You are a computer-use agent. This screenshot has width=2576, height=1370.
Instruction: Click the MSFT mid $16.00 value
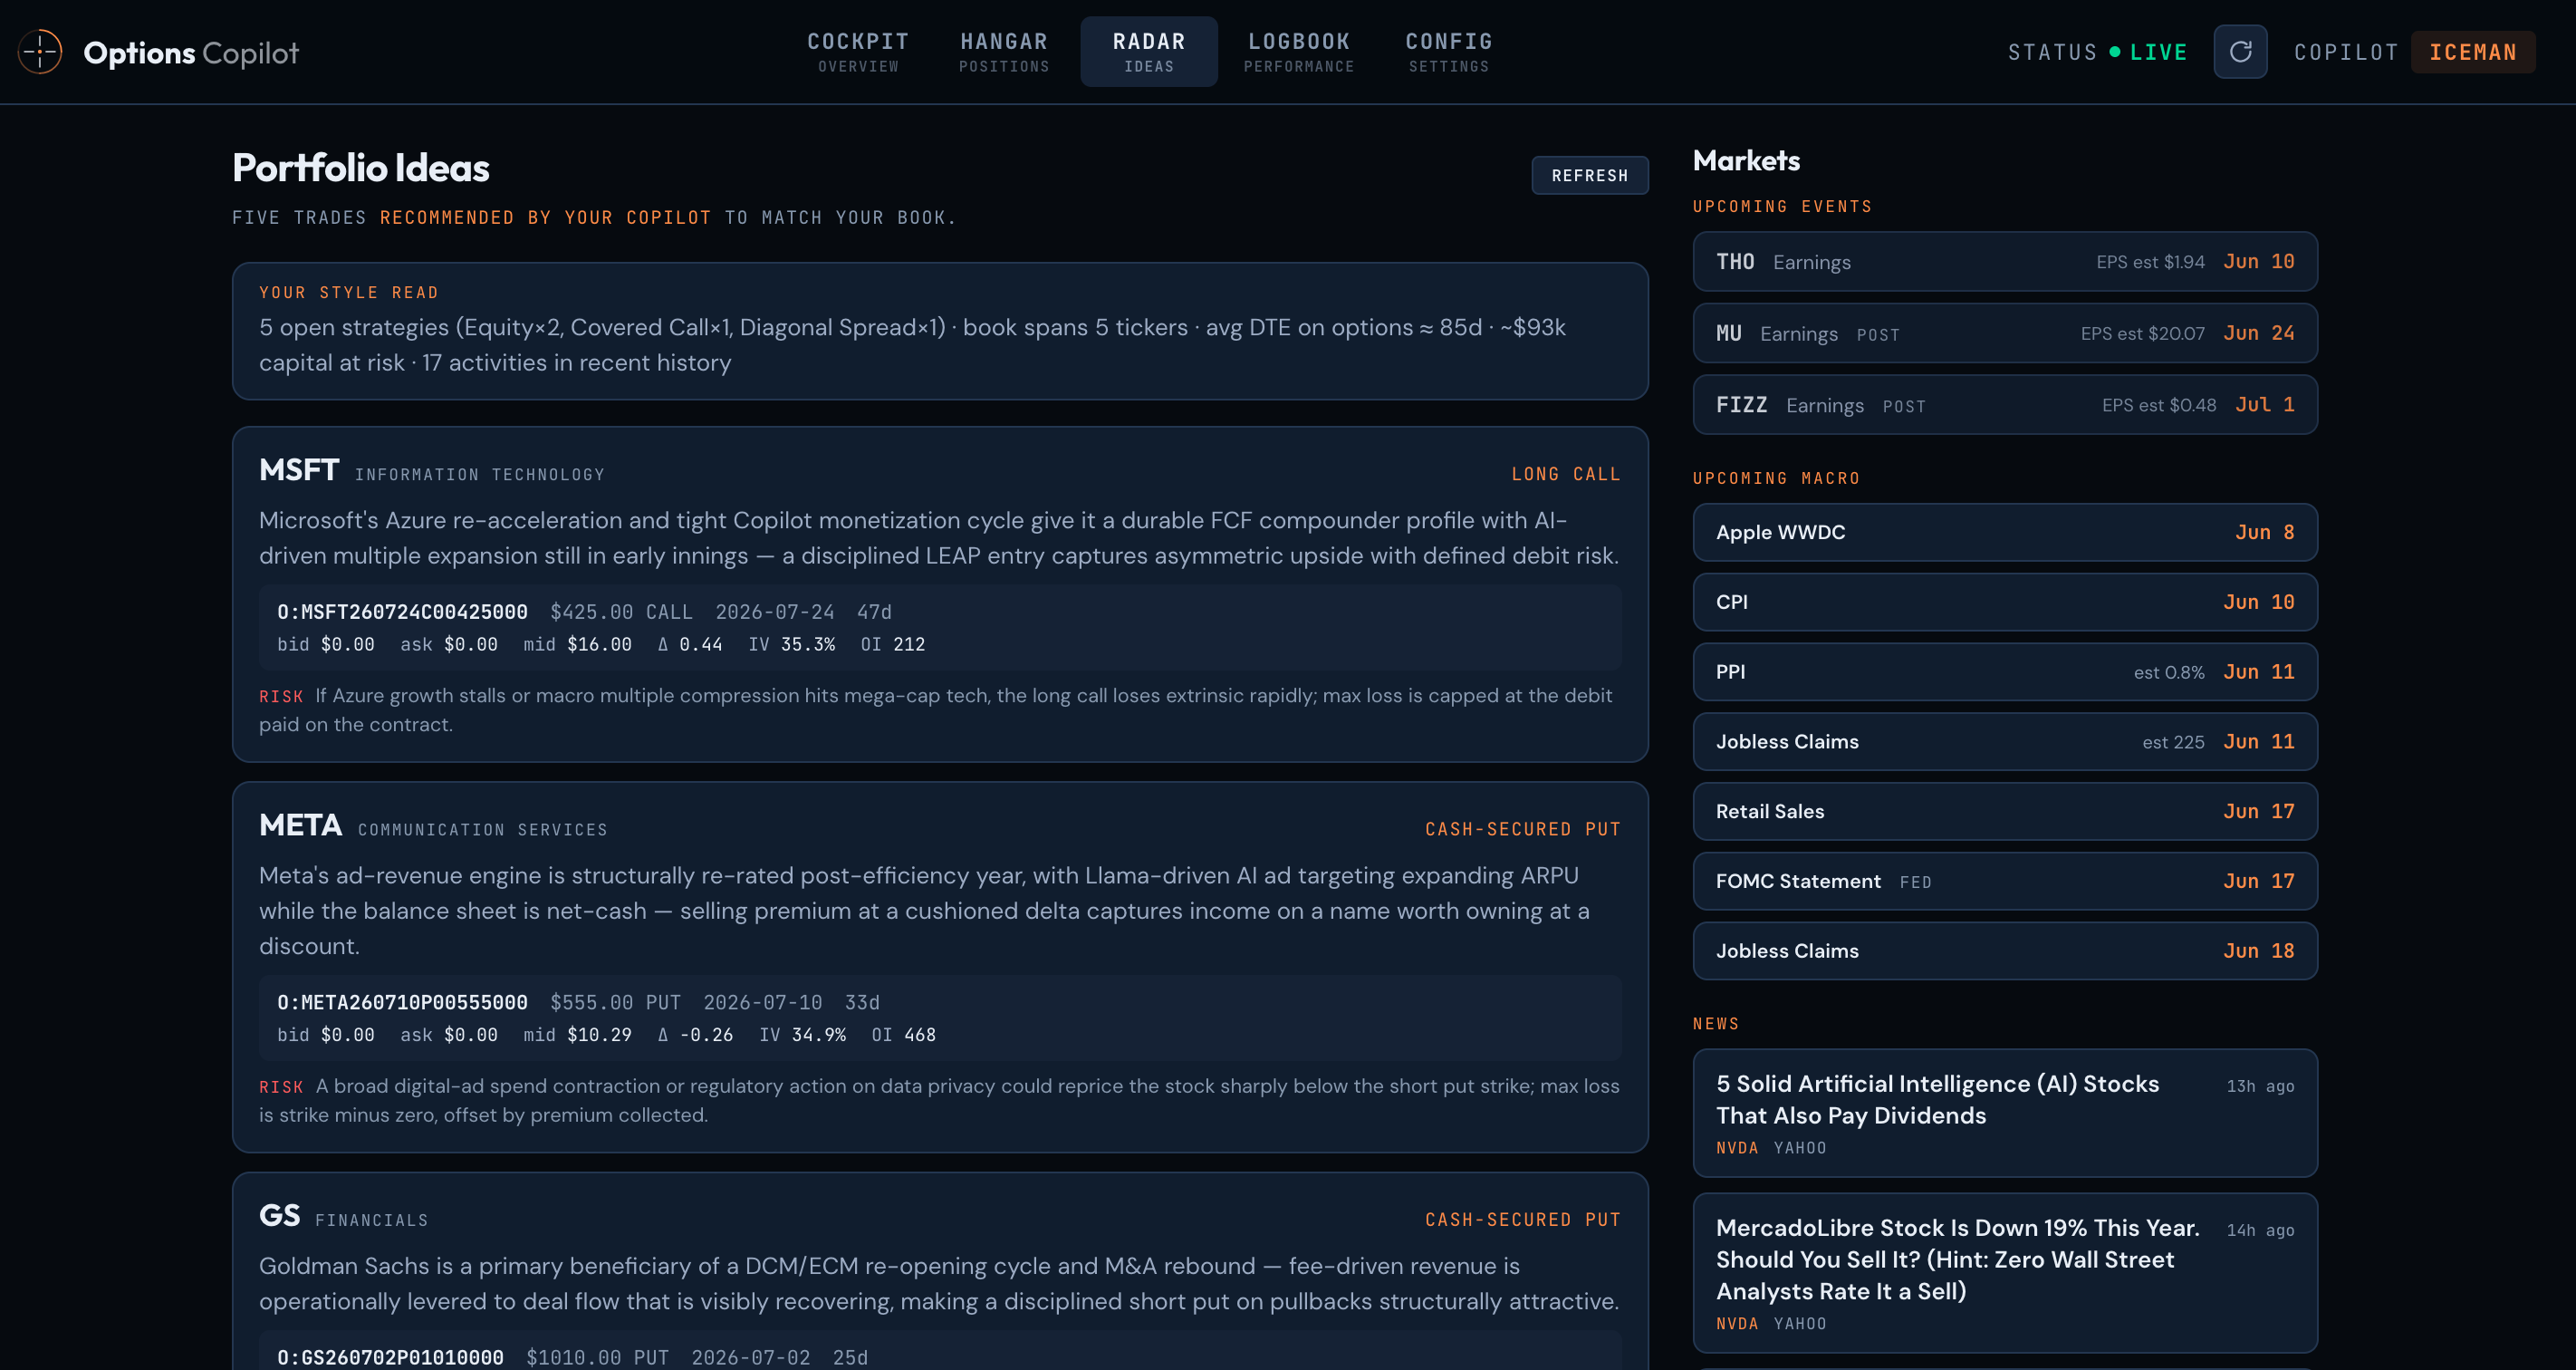tap(599, 645)
